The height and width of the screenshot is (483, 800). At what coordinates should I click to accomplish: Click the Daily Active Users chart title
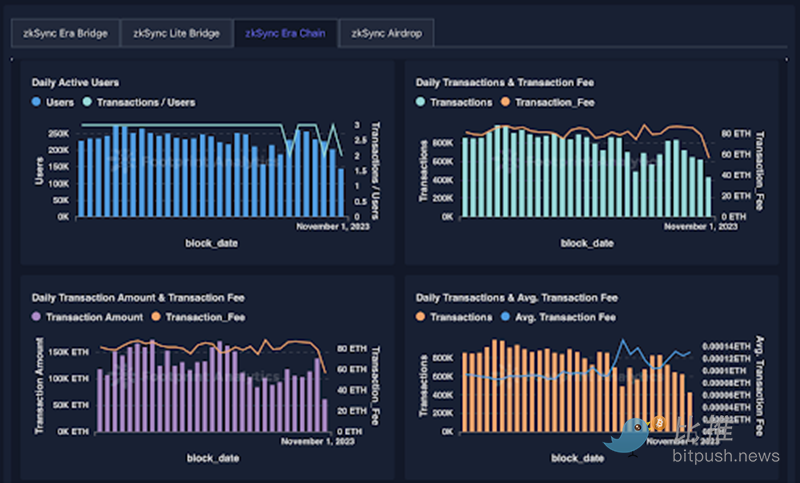[x=75, y=83]
